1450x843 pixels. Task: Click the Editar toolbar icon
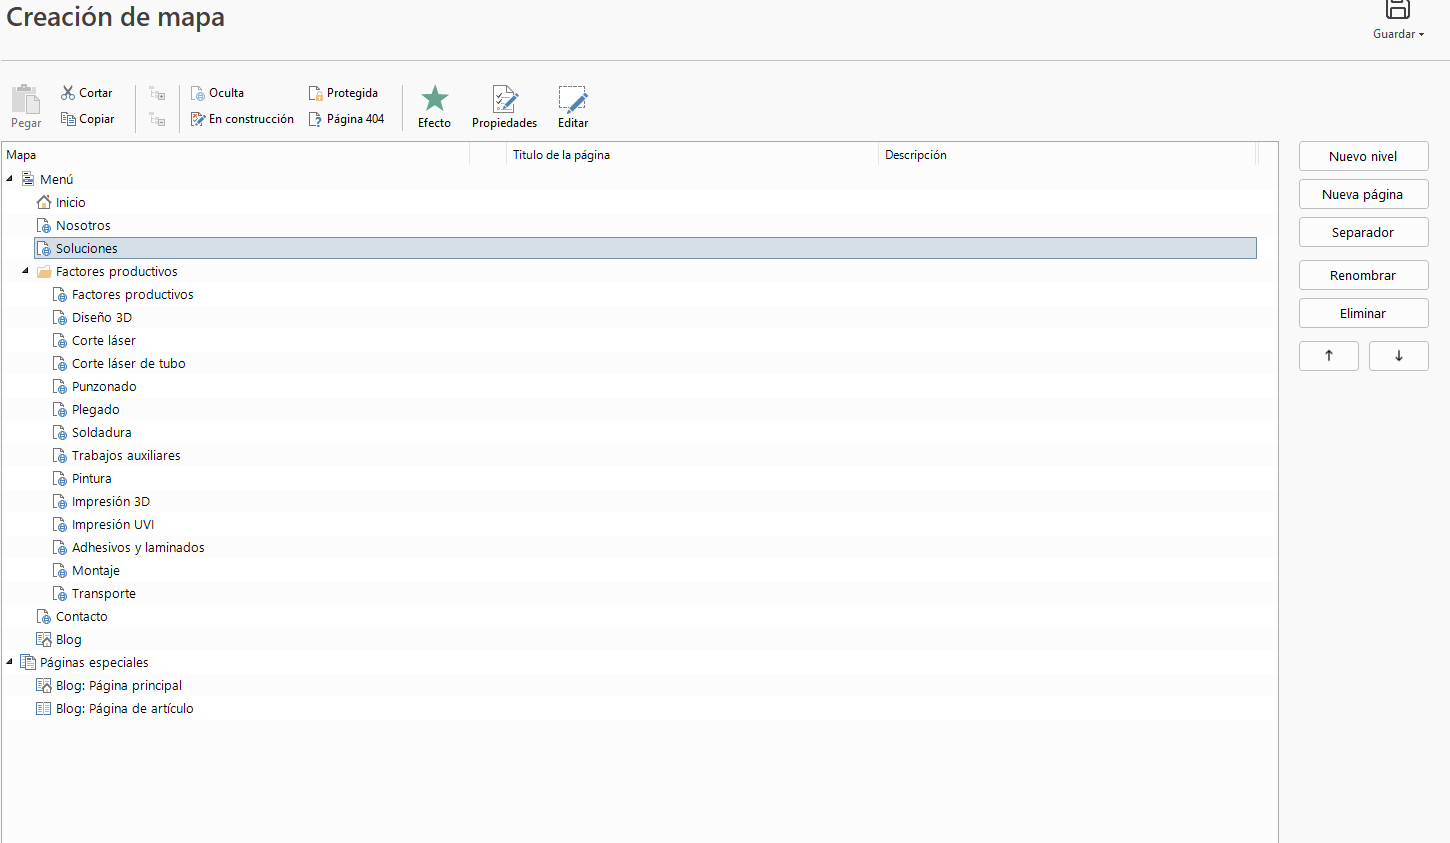pyautogui.click(x=572, y=99)
